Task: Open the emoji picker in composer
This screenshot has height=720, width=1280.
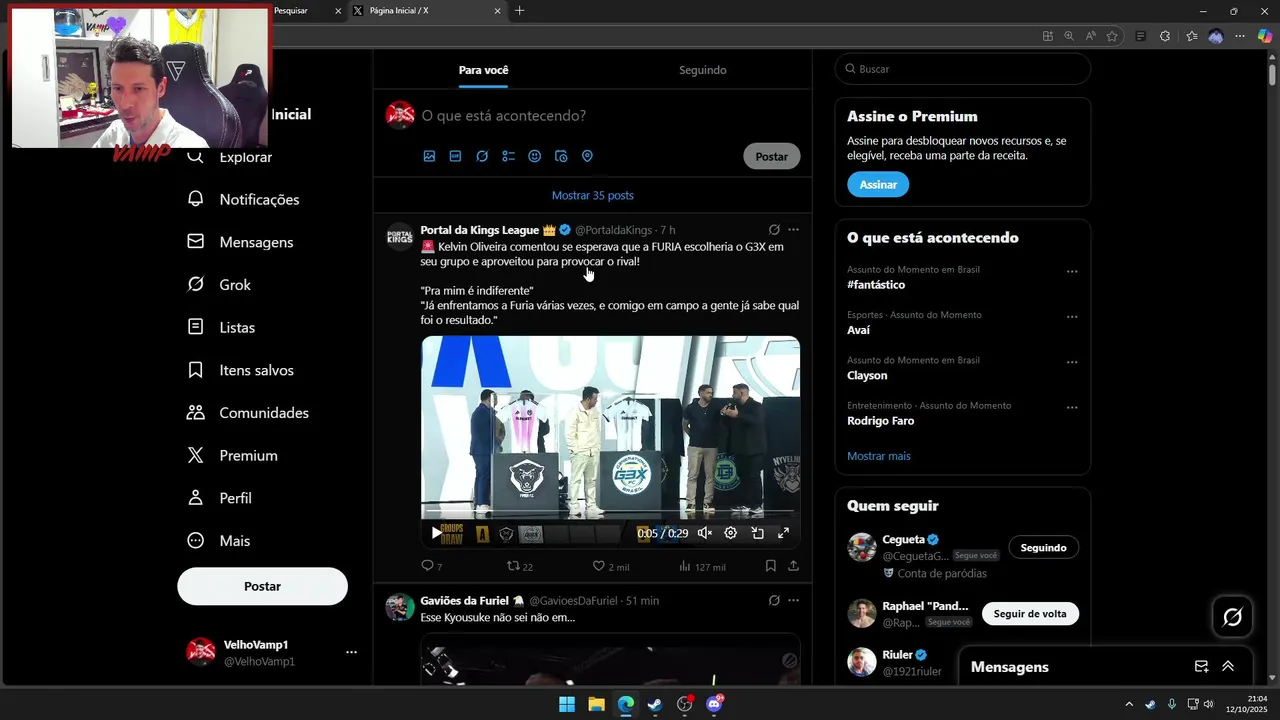Action: [534, 156]
